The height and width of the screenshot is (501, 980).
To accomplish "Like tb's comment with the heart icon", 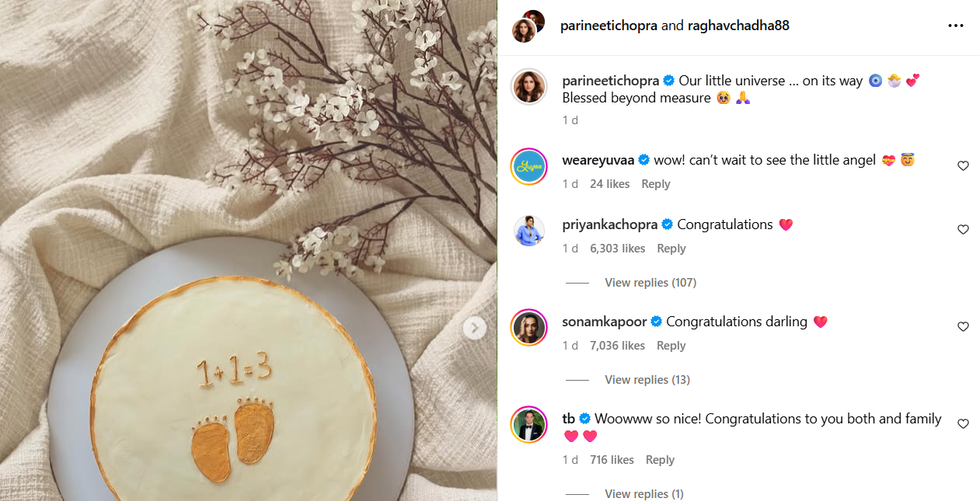I will pos(963,424).
